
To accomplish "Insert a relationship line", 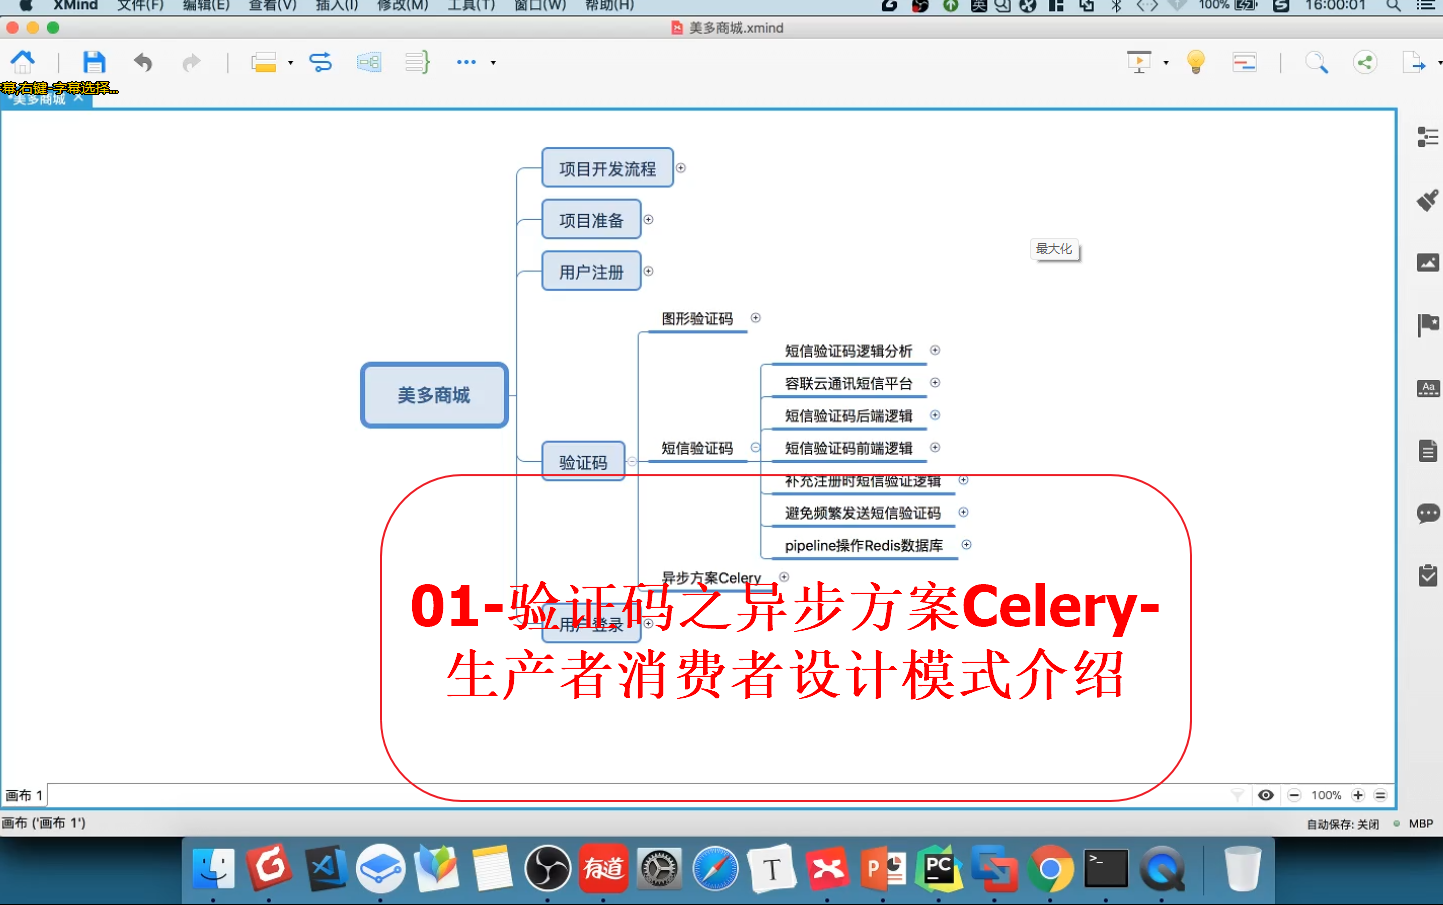I will tap(321, 62).
